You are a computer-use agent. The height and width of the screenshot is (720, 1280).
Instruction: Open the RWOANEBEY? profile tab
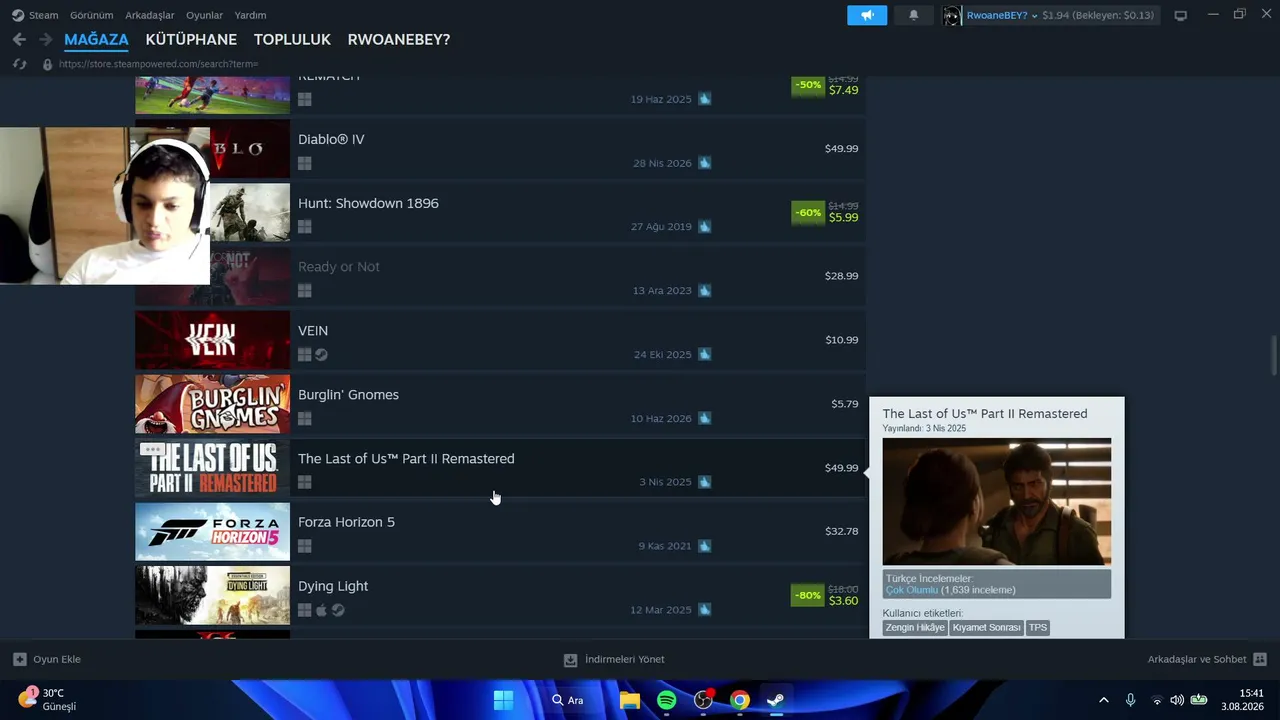pos(399,40)
